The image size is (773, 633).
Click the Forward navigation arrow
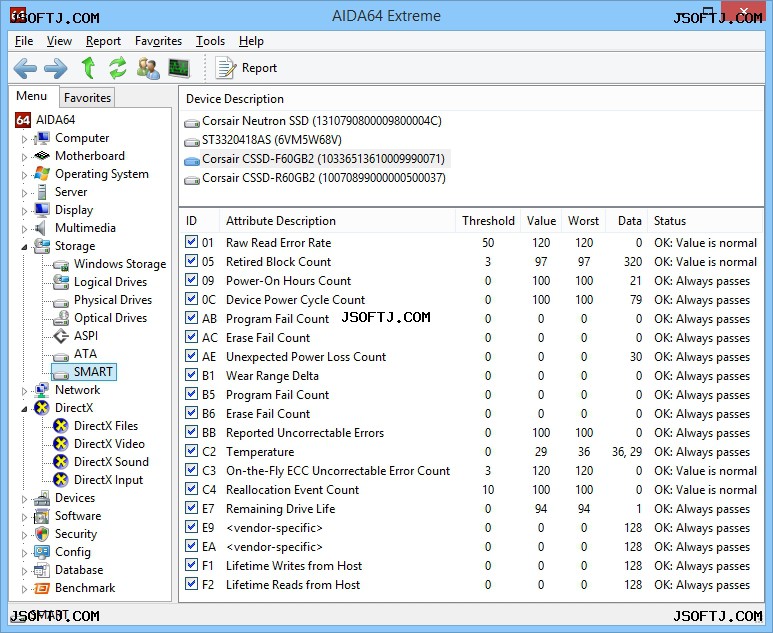(55, 68)
